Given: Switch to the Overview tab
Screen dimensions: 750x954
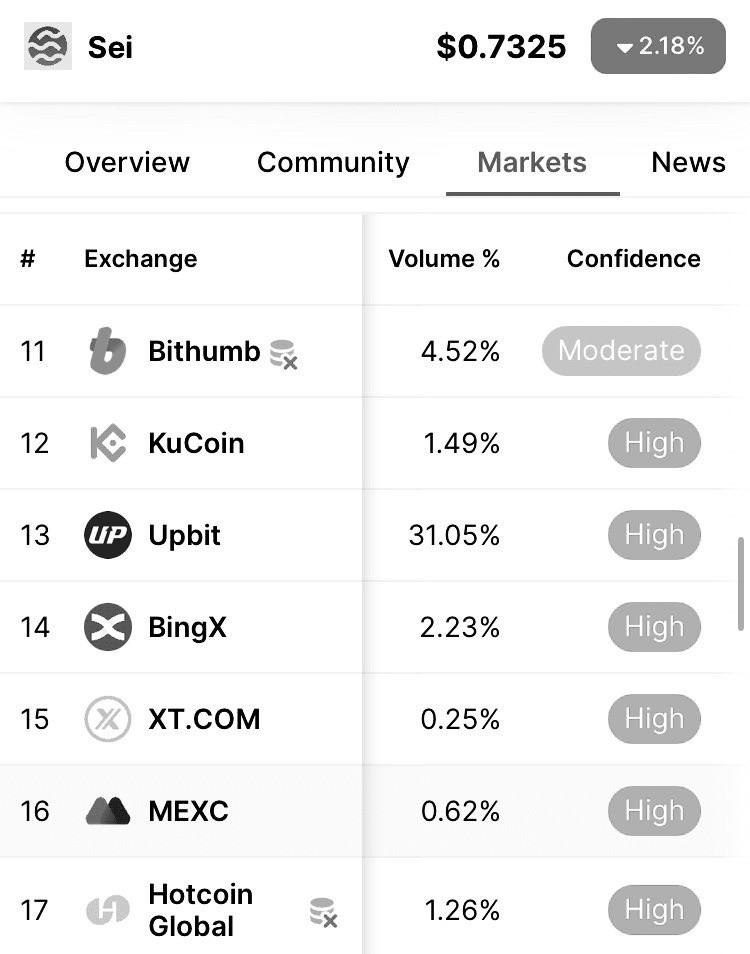Looking at the screenshot, I should [127, 162].
